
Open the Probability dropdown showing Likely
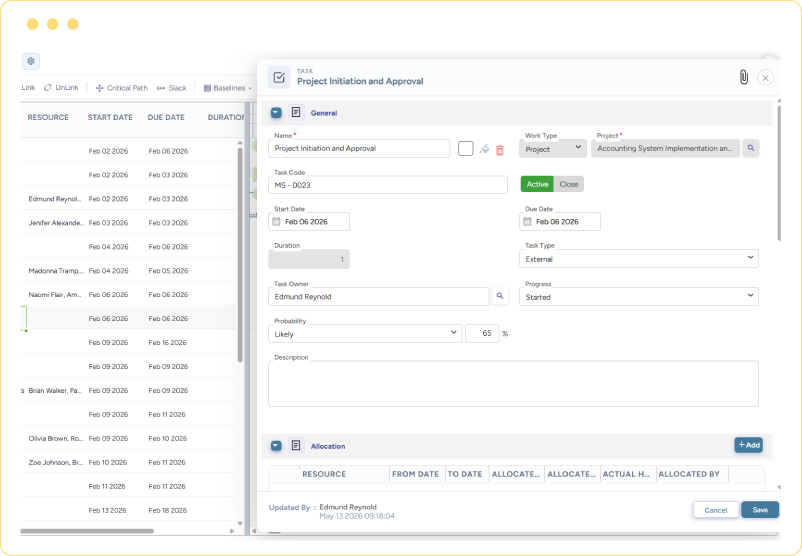(x=365, y=333)
